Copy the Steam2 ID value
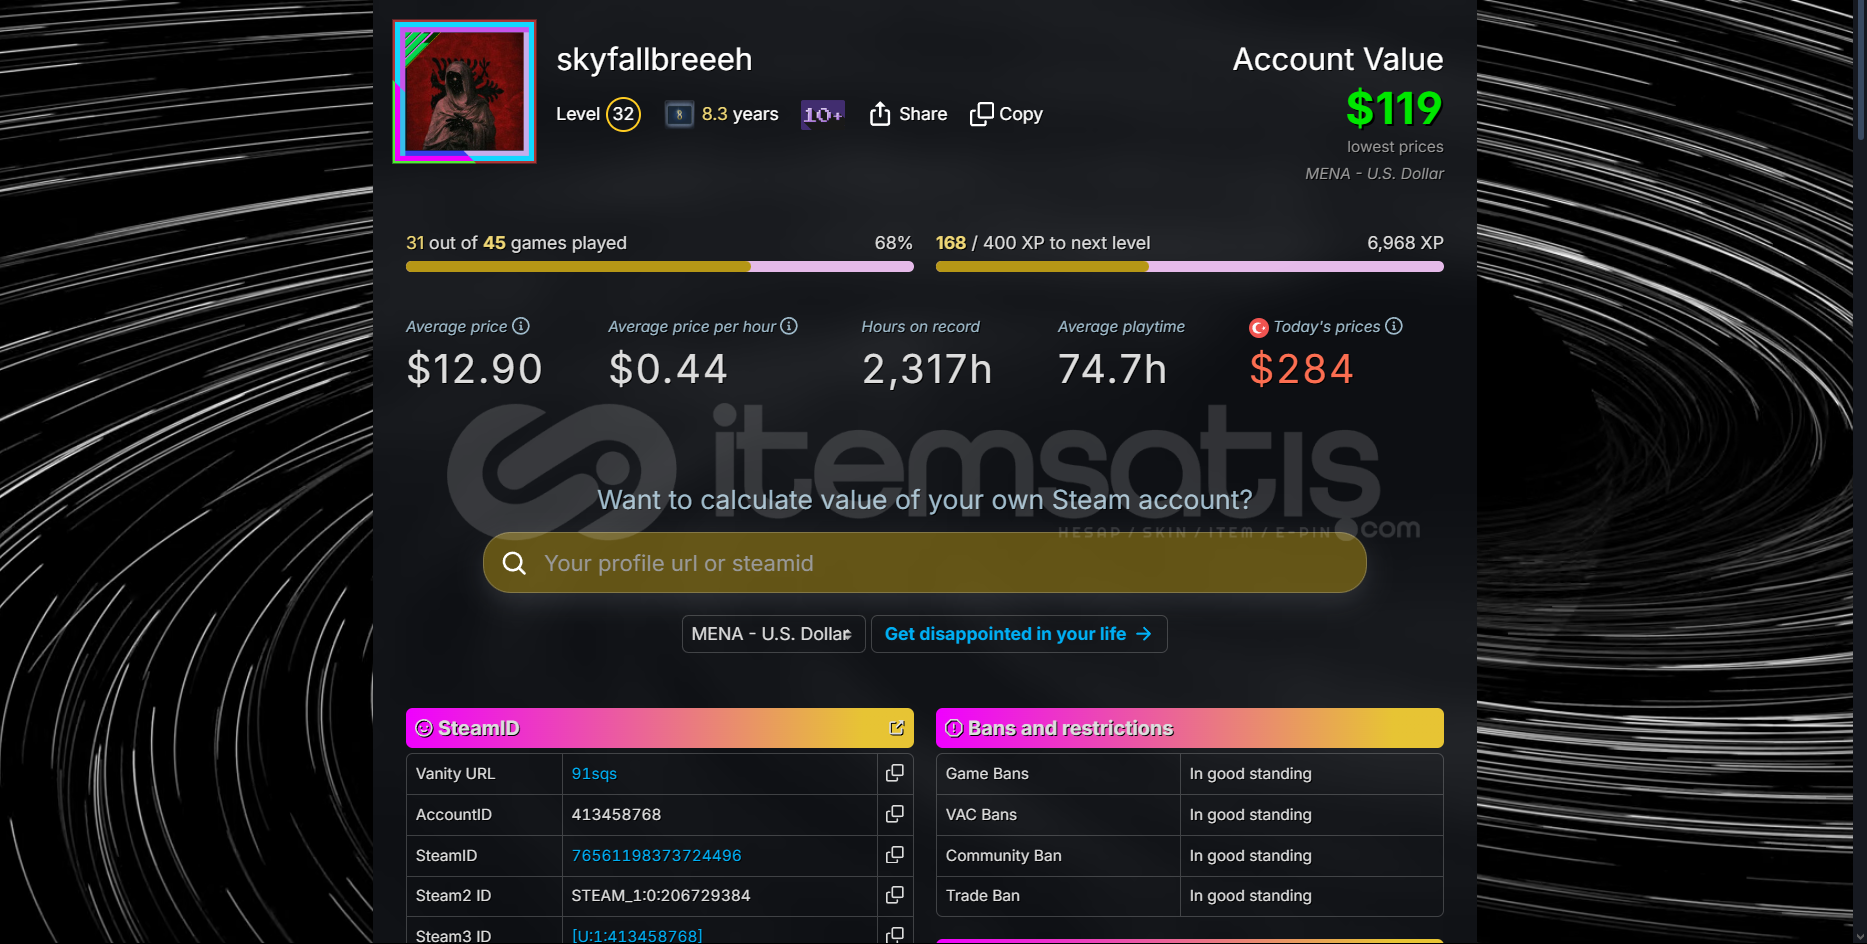 tap(895, 895)
